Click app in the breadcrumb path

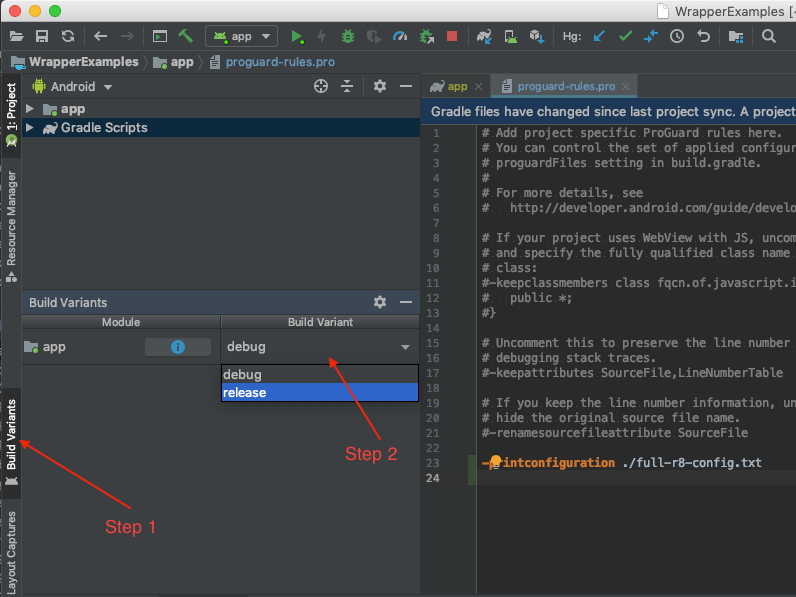pyautogui.click(x=182, y=62)
